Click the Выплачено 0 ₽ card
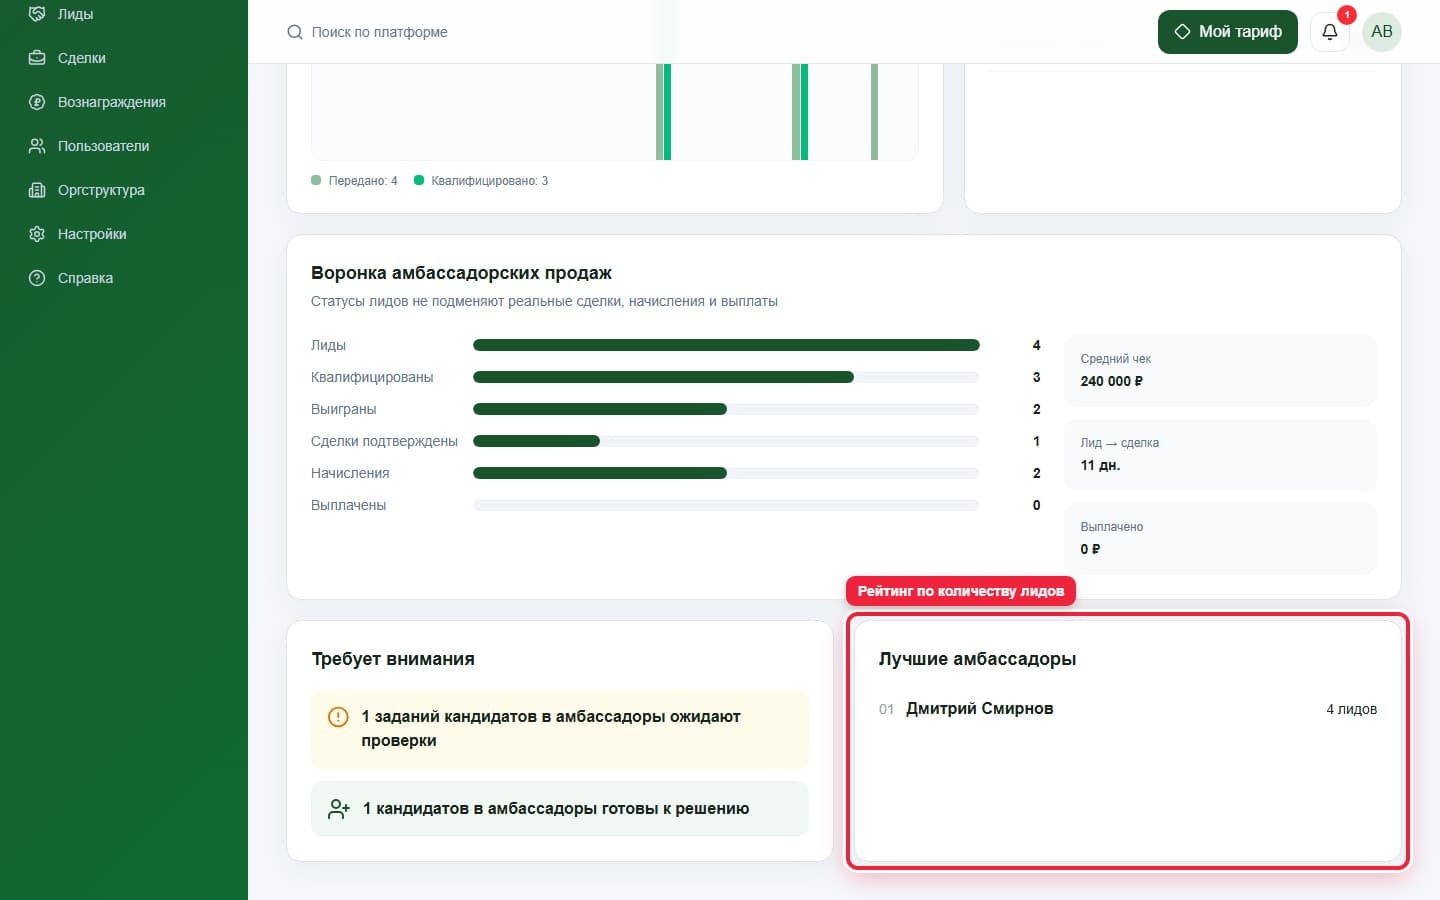Screen dimensions: 1440x900 (1220, 538)
